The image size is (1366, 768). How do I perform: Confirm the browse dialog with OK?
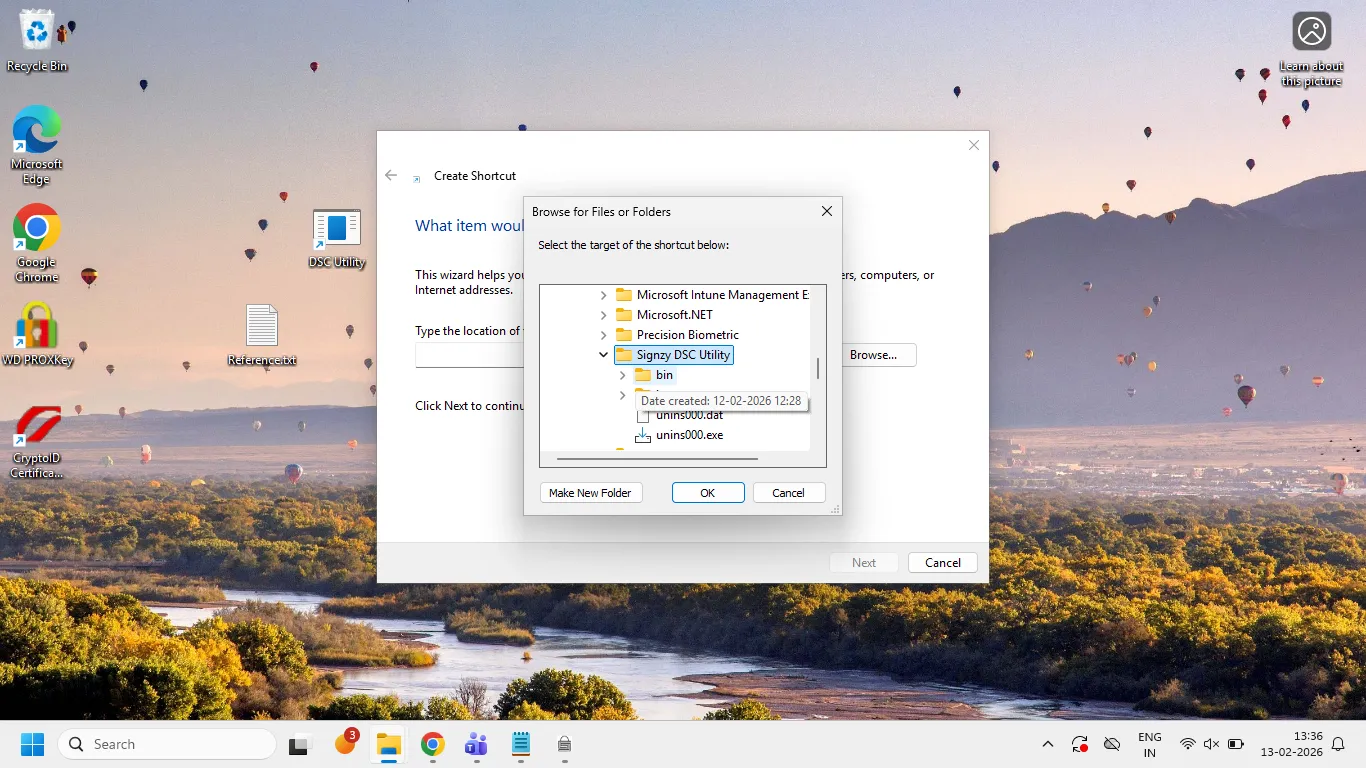click(x=708, y=493)
